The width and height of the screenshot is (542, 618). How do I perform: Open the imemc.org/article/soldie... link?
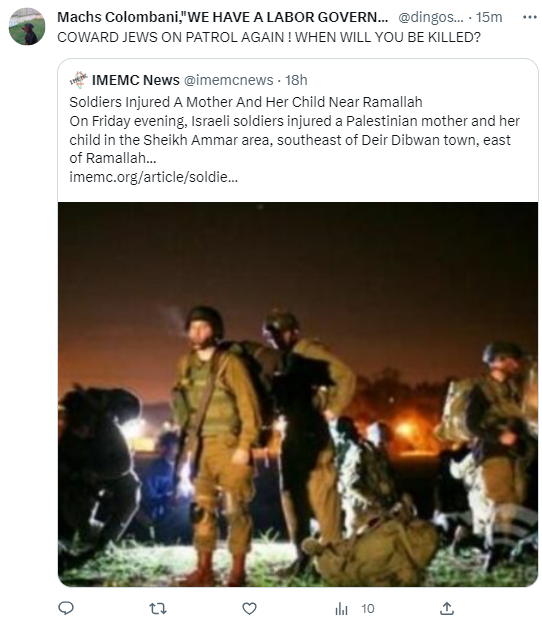[x=153, y=177]
